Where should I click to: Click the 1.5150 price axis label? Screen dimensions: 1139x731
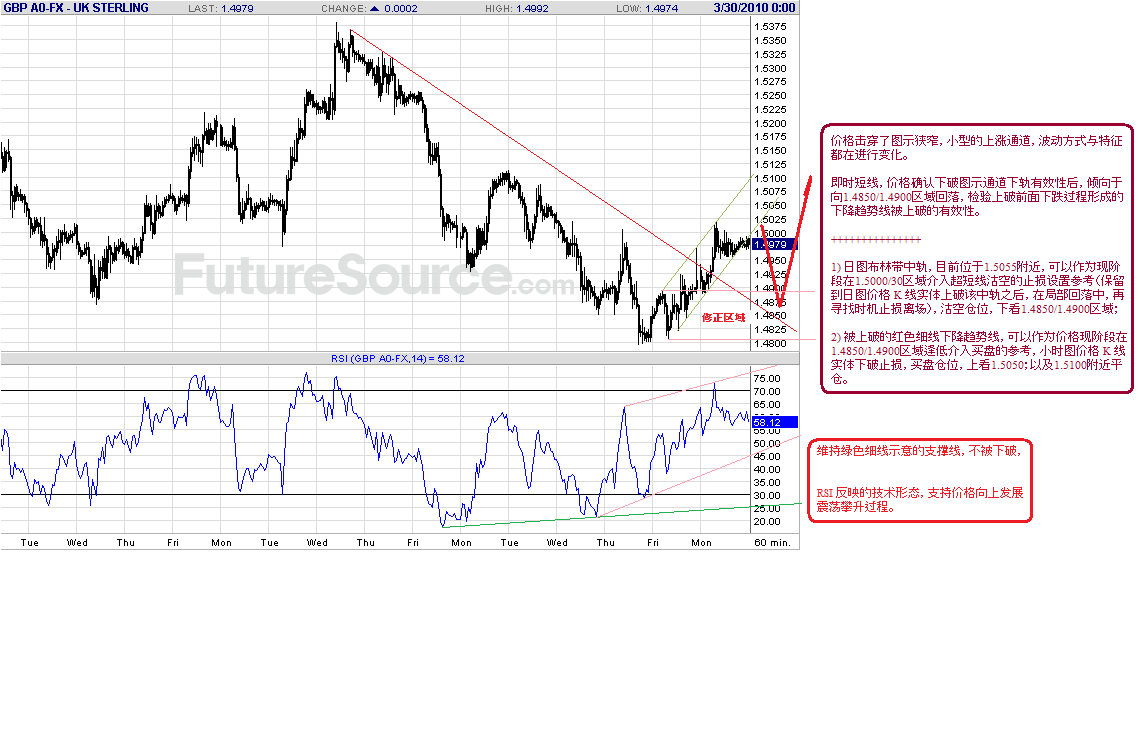pos(770,150)
